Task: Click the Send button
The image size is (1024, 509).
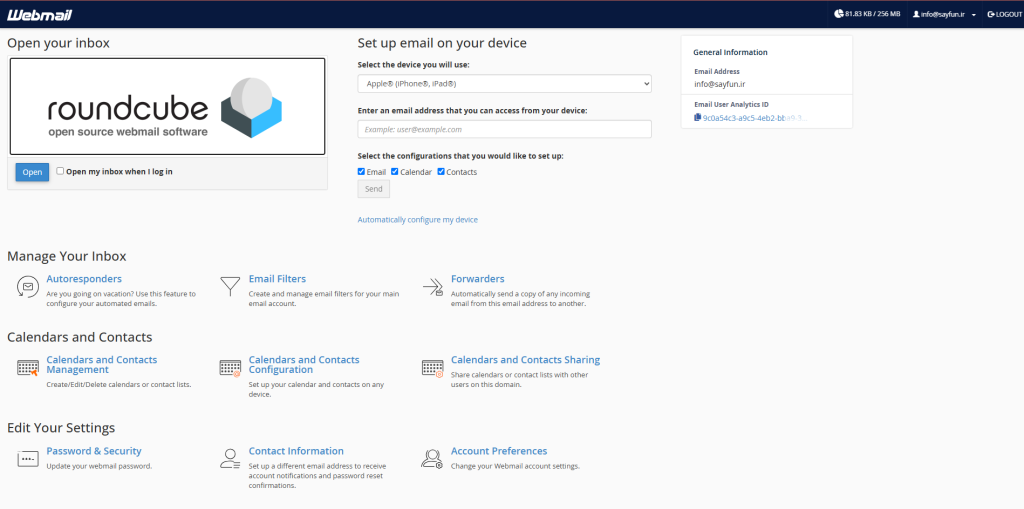Action: [374, 189]
